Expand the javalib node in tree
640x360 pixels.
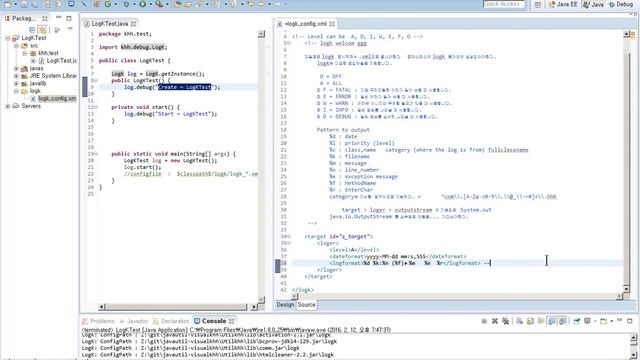click(x=16, y=84)
